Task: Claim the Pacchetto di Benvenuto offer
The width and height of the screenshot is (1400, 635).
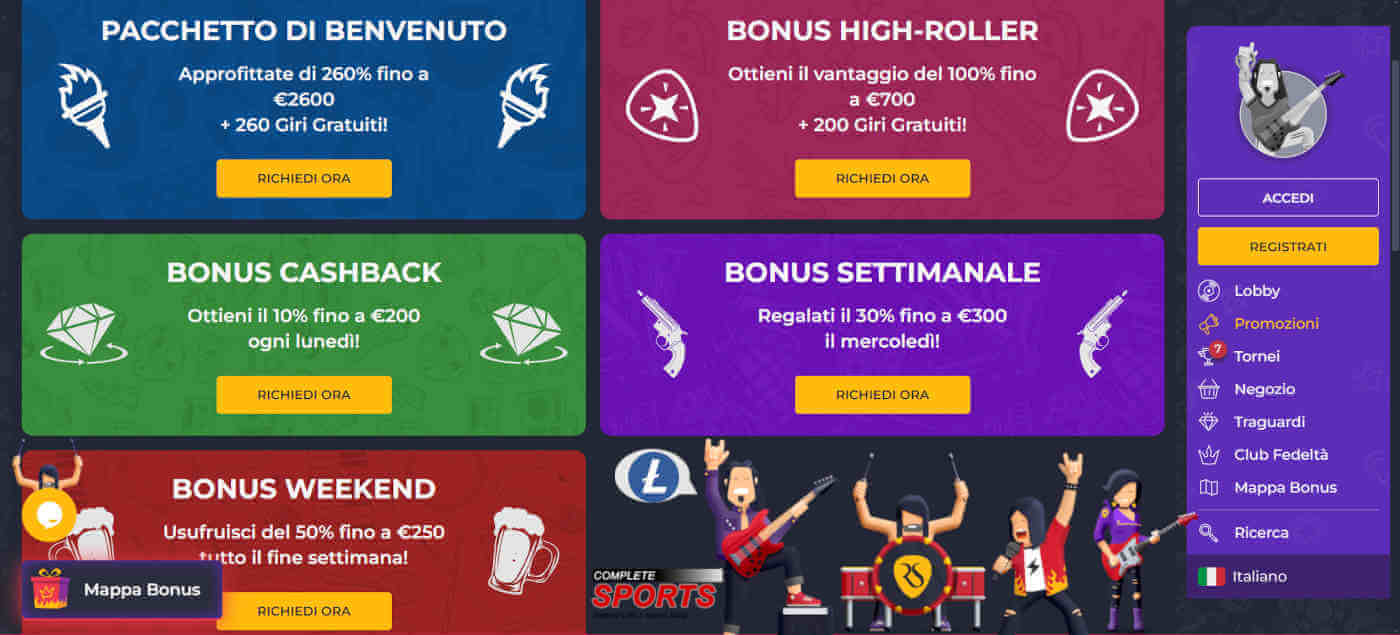Action: tap(304, 179)
